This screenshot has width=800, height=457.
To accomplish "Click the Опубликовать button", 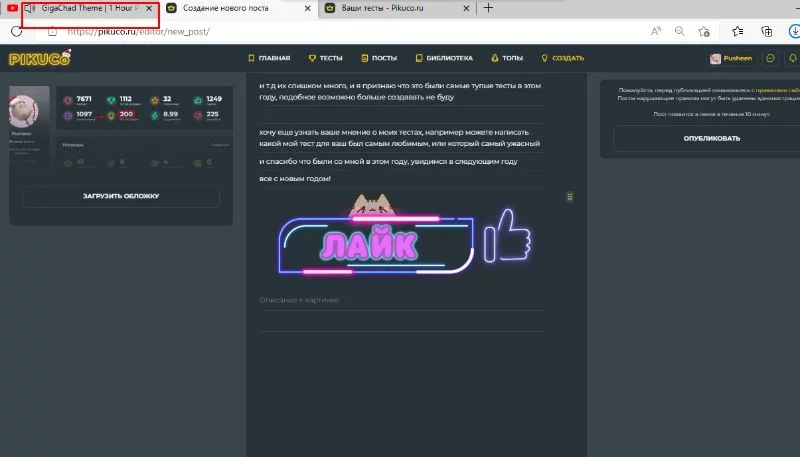I will click(x=711, y=138).
